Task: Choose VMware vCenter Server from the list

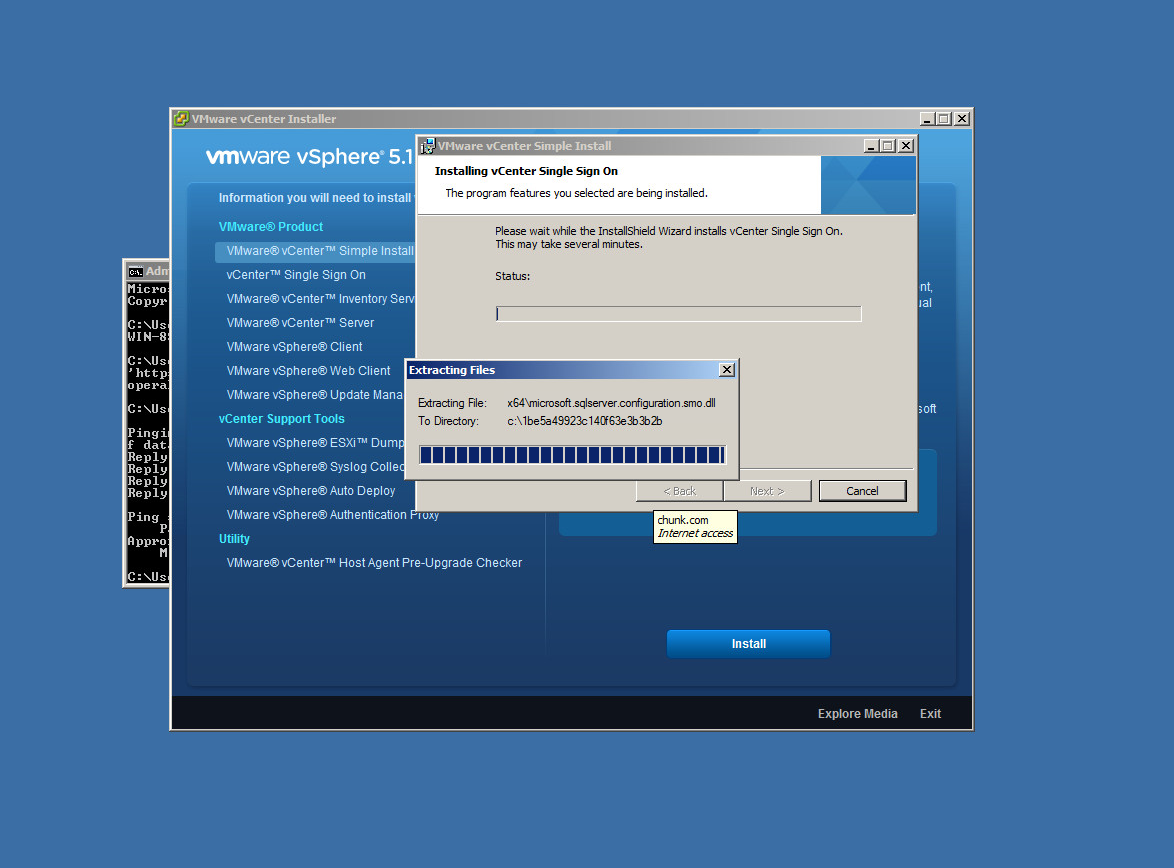Action: [x=300, y=323]
